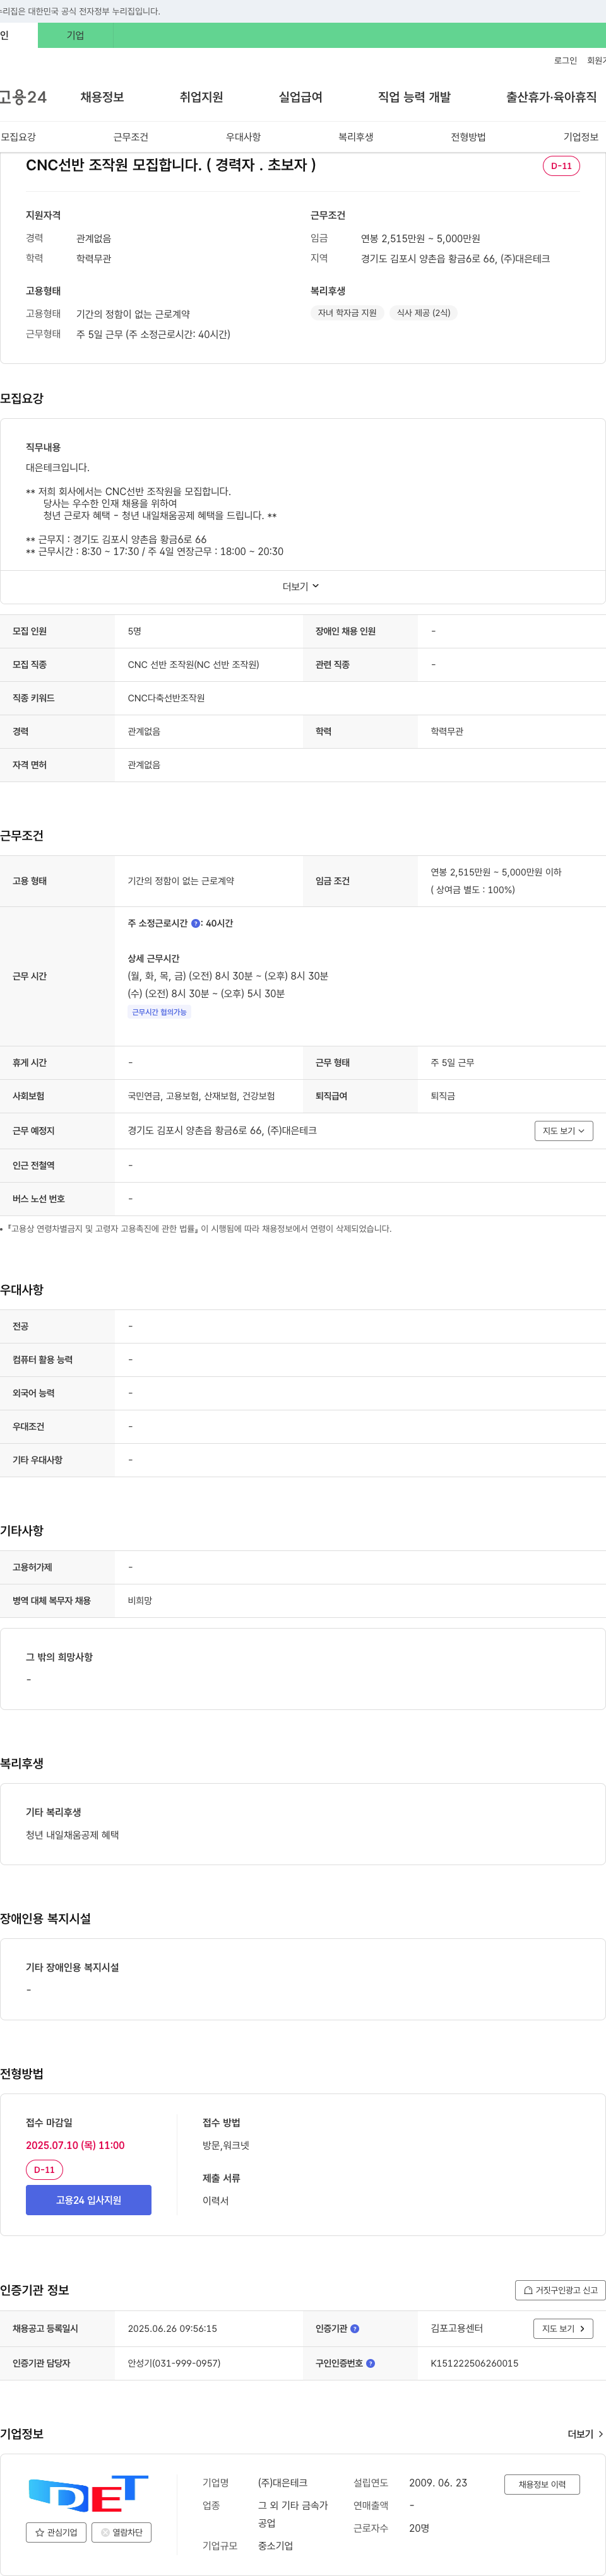Jump to the 우대사항 section tab
The width and height of the screenshot is (606, 2576).
(x=243, y=137)
